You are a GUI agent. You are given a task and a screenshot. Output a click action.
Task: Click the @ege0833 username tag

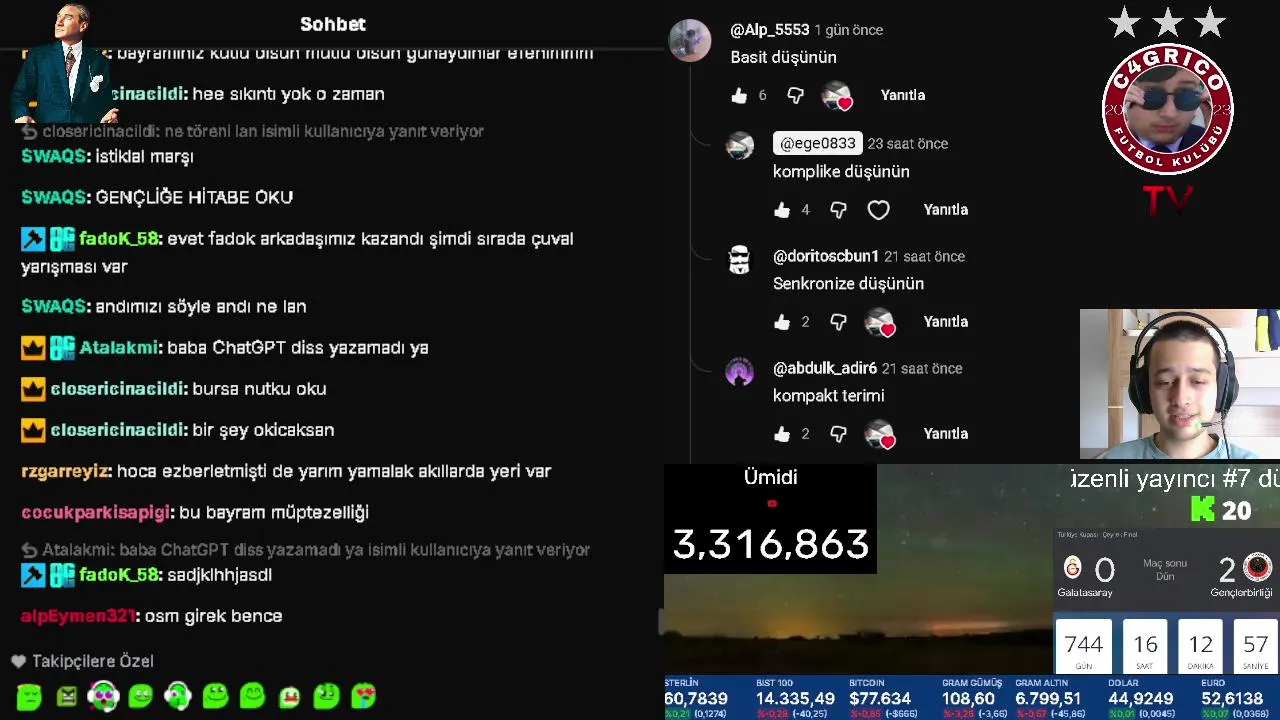(x=817, y=143)
